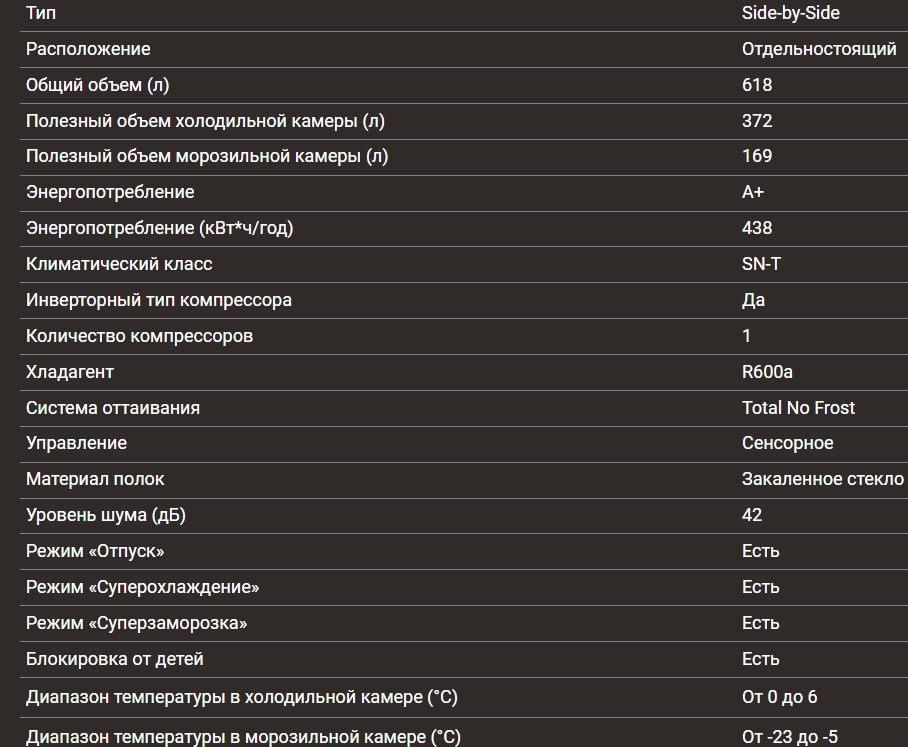This screenshot has height=747, width=908.
Task: Click the "A+" energy class value
Action: pyautogui.click(x=753, y=192)
